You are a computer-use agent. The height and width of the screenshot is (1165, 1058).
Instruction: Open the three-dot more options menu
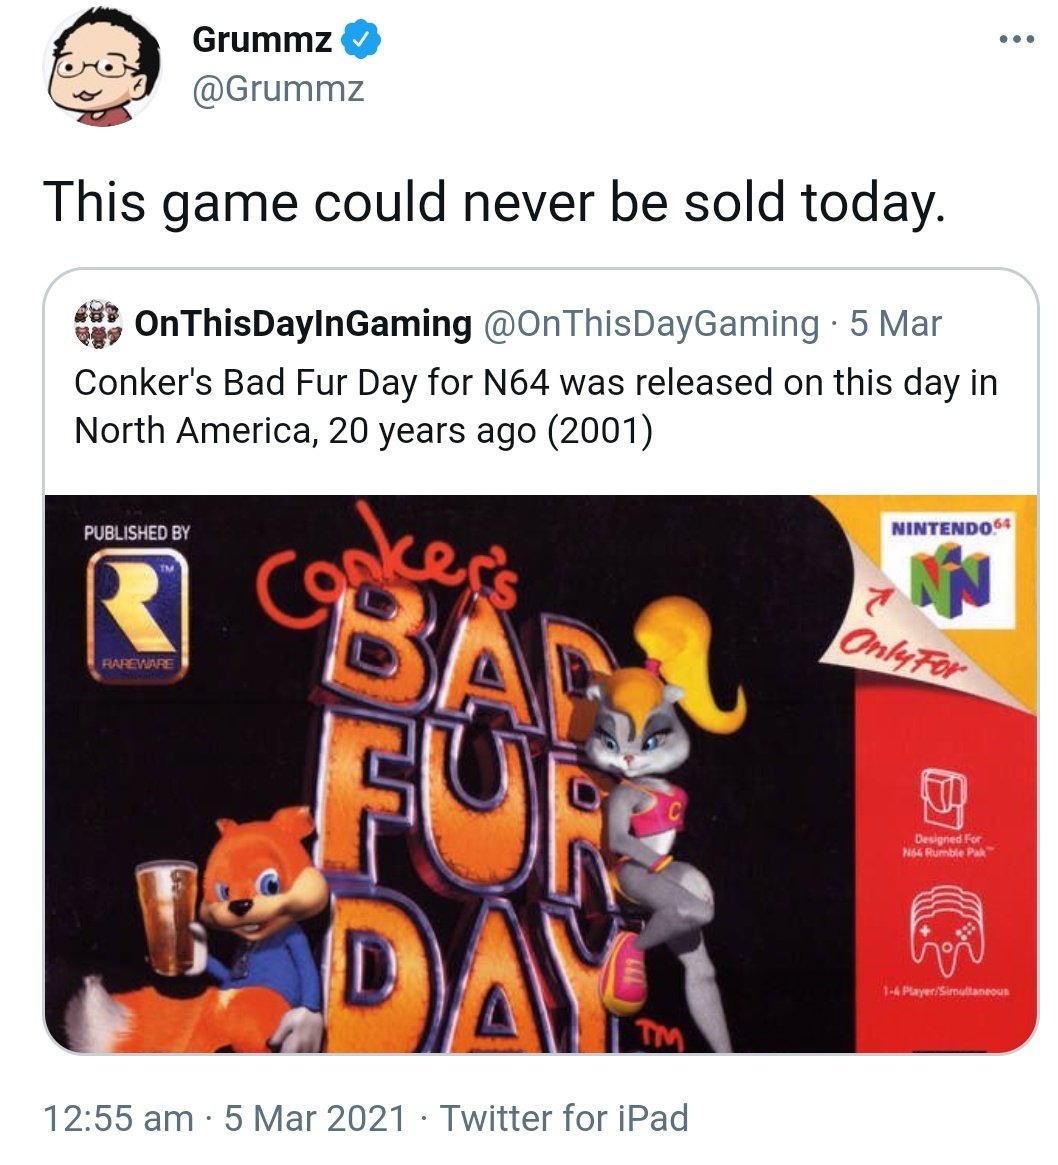pyautogui.click(x=1016, y=39)
